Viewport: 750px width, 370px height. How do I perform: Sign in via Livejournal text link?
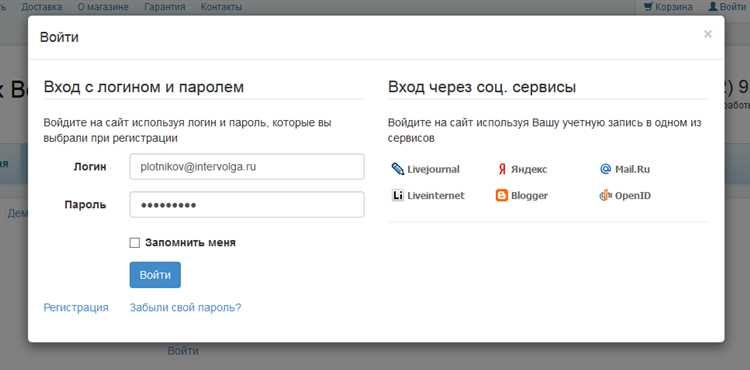coord(433,169)
